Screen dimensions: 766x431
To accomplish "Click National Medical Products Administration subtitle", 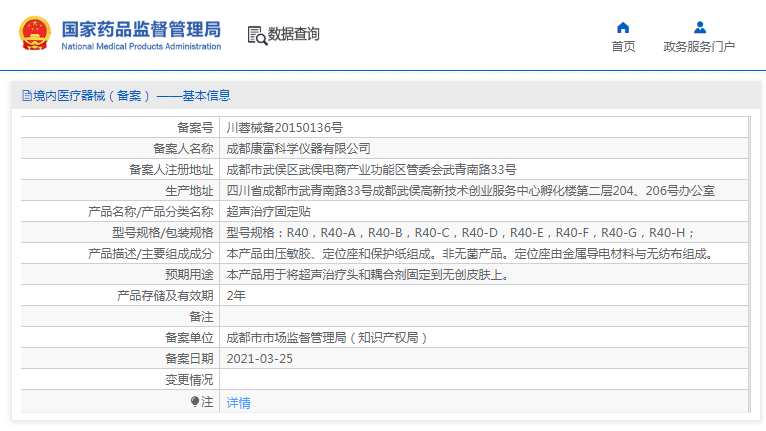I will click(141, 46).
